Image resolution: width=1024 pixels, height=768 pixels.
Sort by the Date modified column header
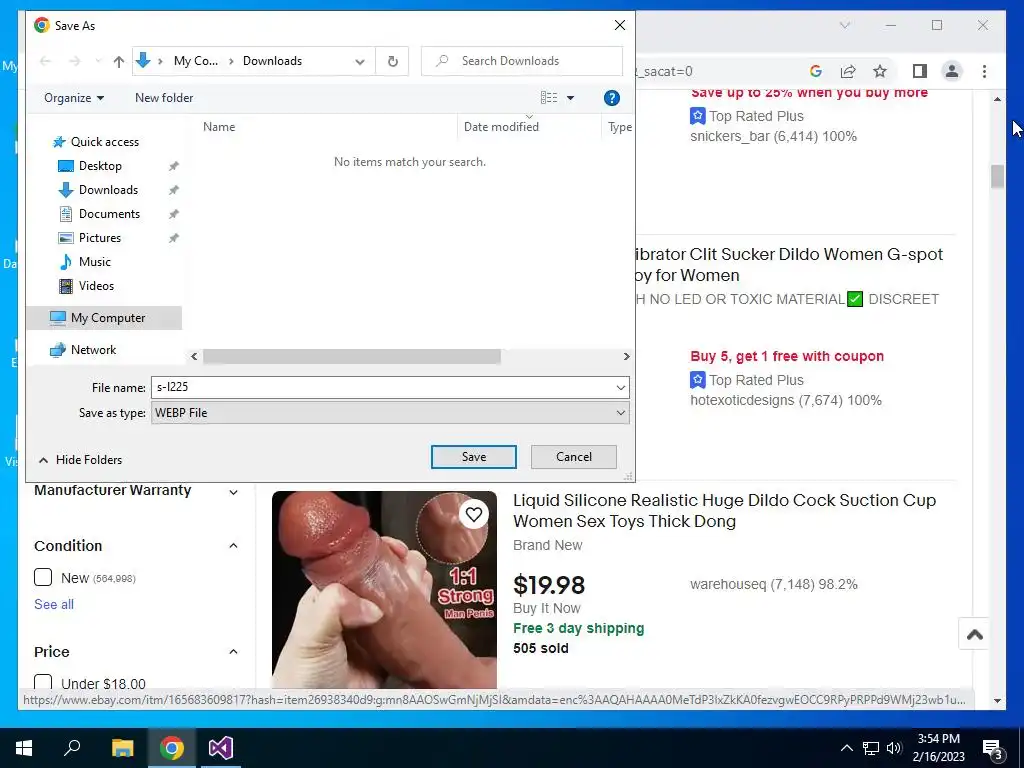tap(501, 127)
